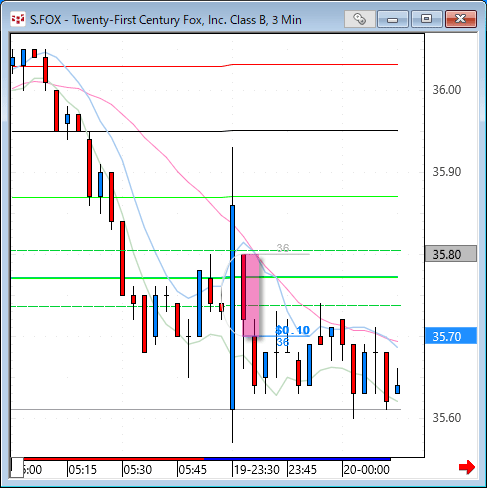This screenshot has height=488, width=487.
Task: Minimize the S.FOX chart window
Action: coord(393,19)
